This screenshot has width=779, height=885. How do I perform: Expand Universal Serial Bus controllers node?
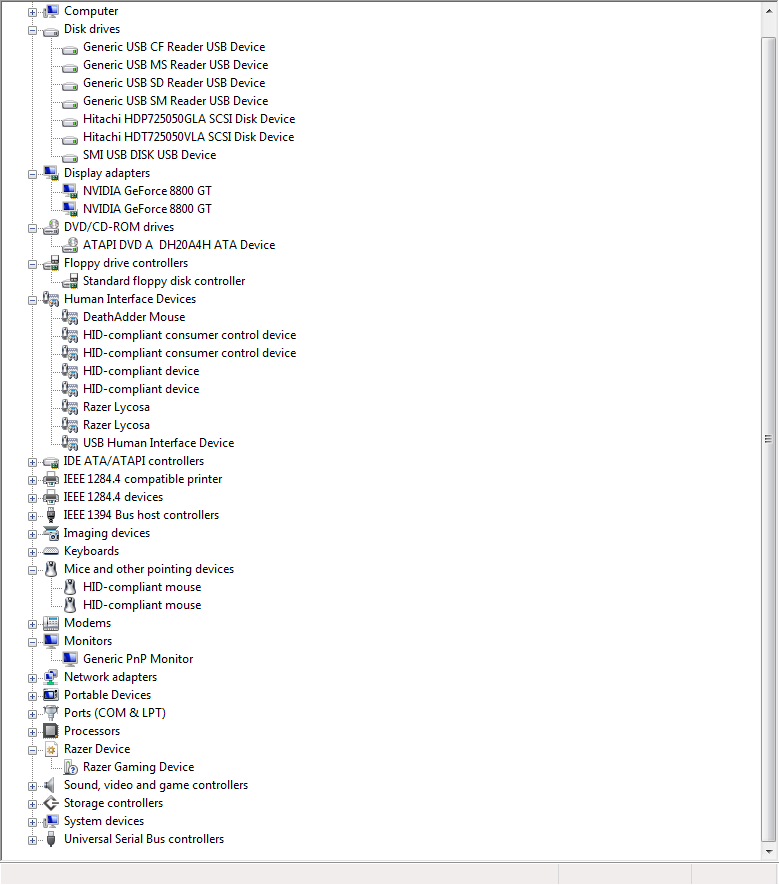click(x=32, y=840)
